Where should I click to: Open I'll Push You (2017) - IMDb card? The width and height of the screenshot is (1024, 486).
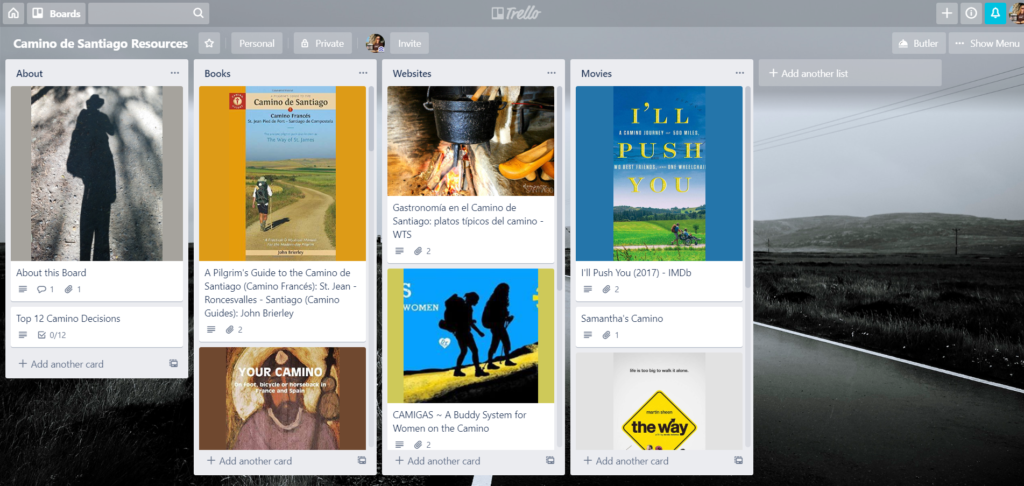[x=636, y=273]
